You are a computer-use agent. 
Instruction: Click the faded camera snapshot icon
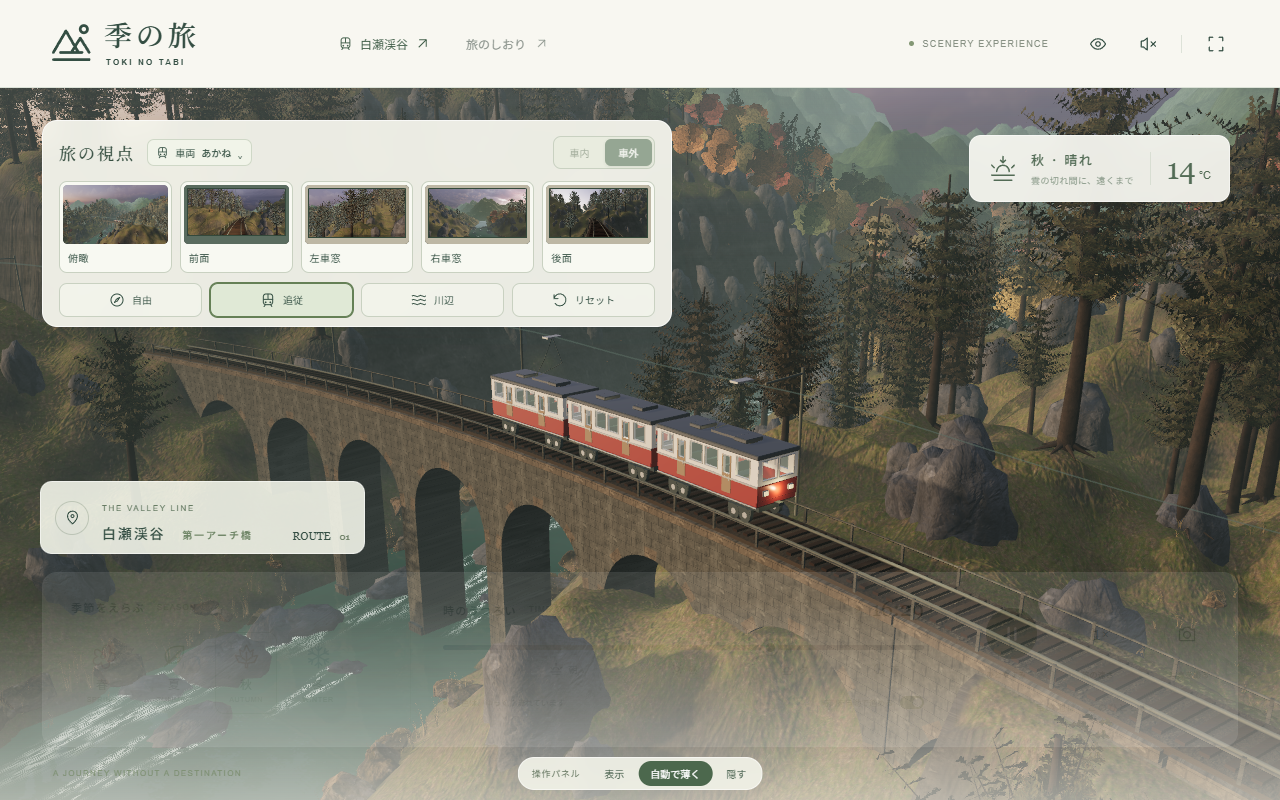tap(1187, 634)
